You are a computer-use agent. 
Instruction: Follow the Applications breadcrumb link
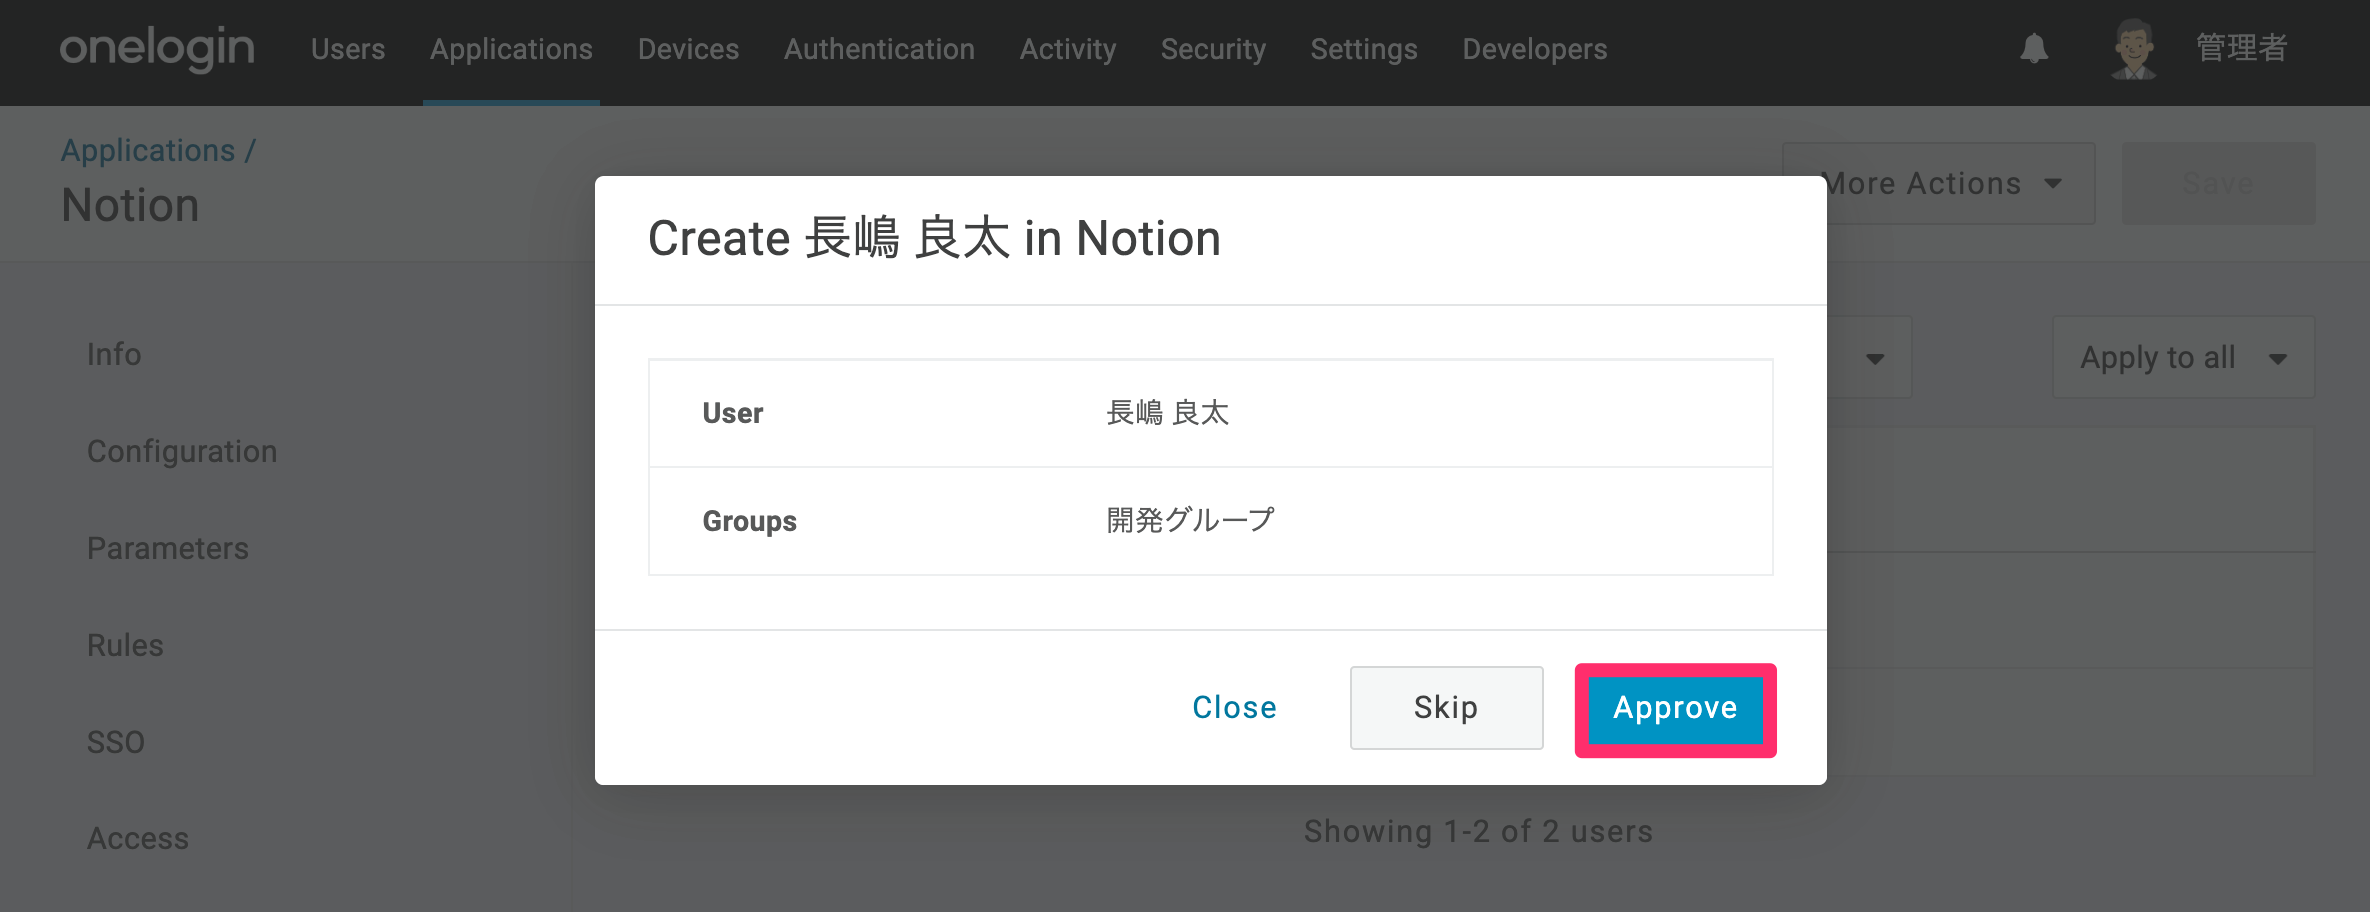tap(148, 150)
